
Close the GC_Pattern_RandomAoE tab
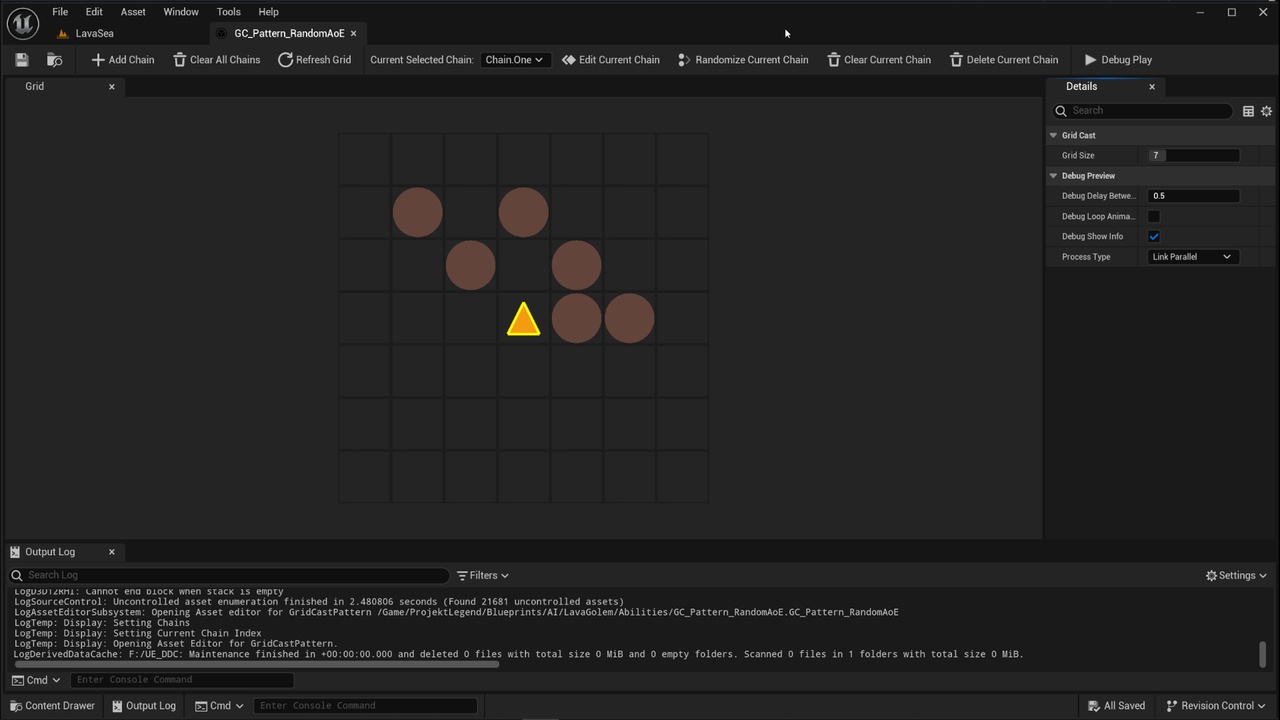353,33
